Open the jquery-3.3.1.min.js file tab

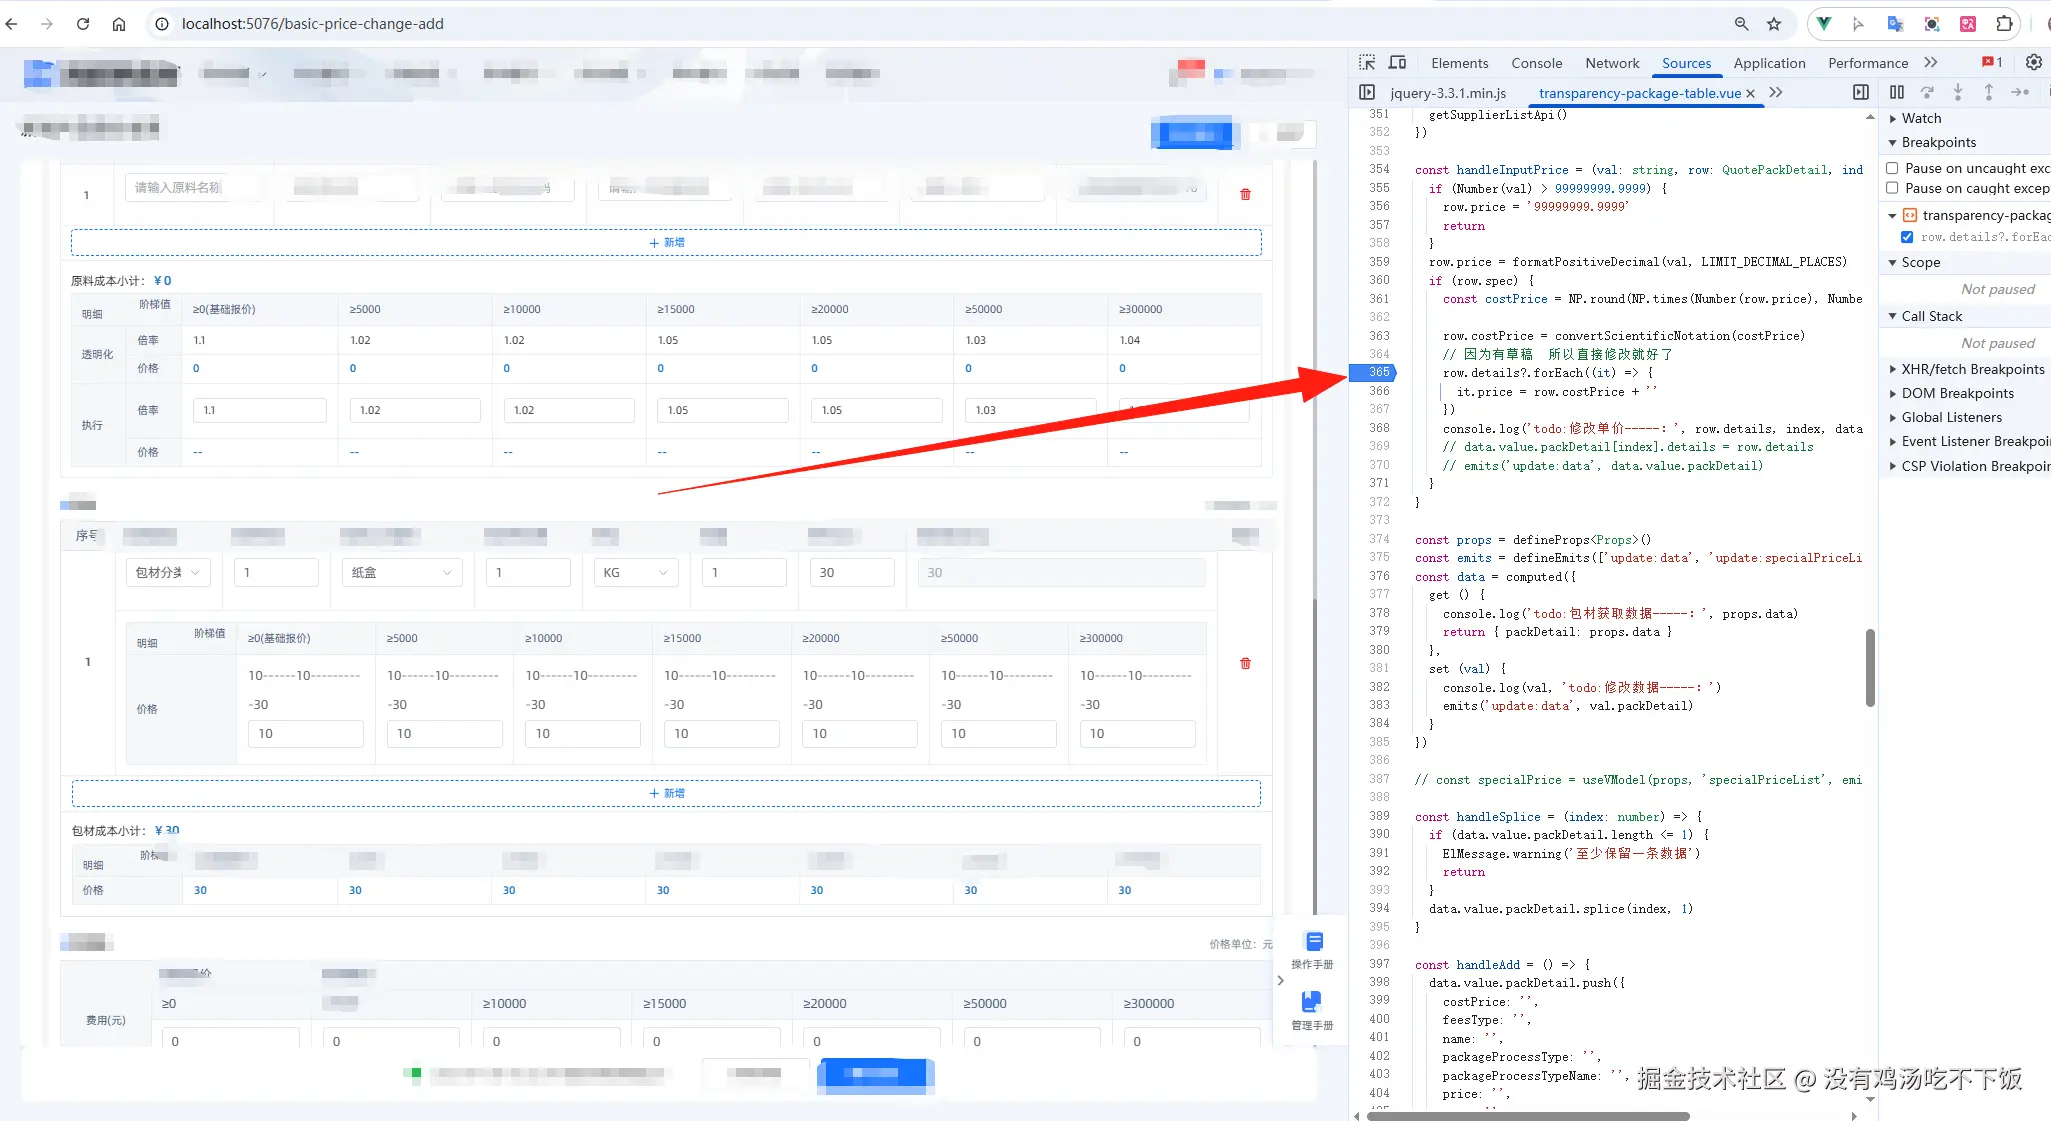[1447, 93]
